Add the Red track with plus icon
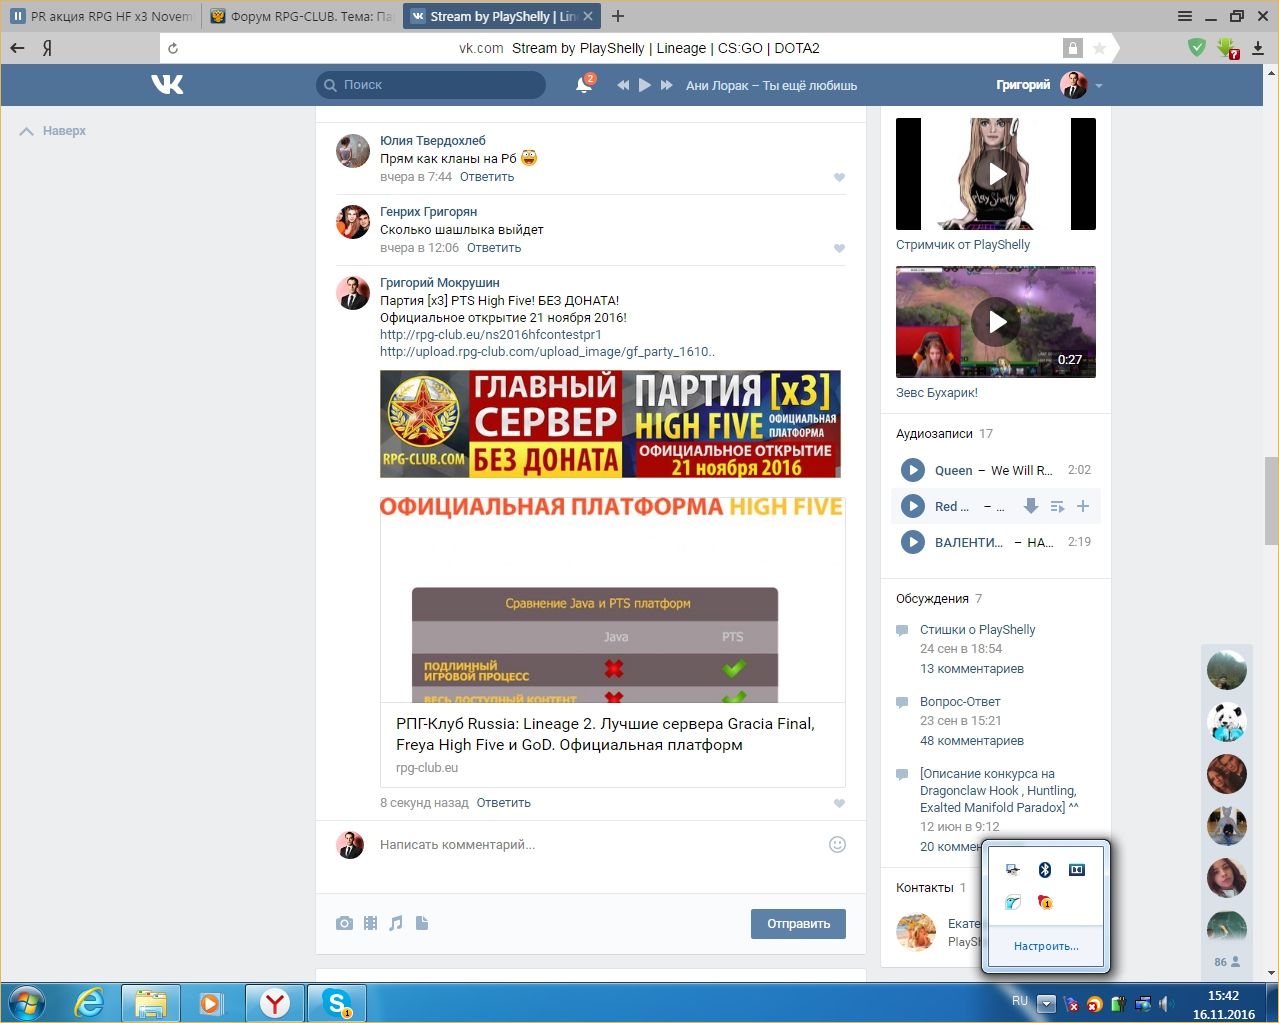The image size is (1279, 1023). click(1083, 506)
